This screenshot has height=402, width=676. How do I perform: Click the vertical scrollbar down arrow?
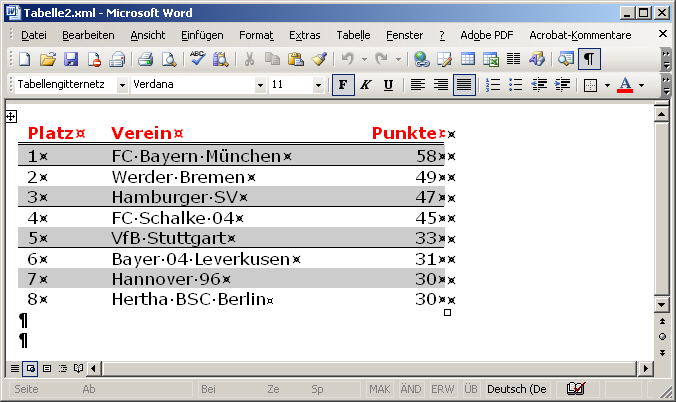(x=662, y=305)
